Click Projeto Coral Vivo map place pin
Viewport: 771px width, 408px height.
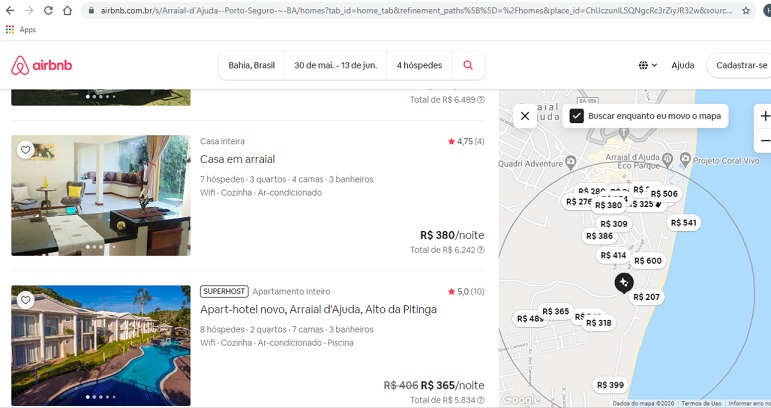click(x=685, y=159)
